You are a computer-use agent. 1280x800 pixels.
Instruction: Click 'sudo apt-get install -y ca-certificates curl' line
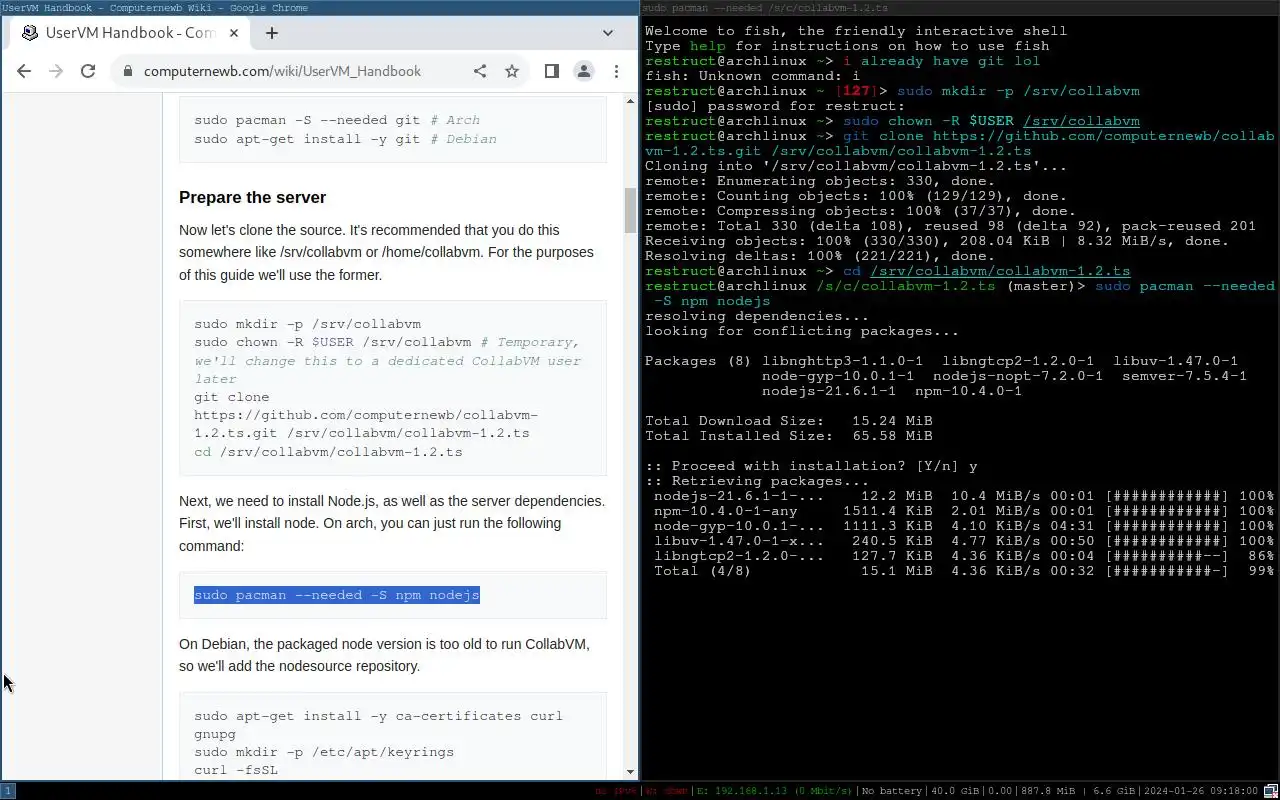(x=379, y=716)
